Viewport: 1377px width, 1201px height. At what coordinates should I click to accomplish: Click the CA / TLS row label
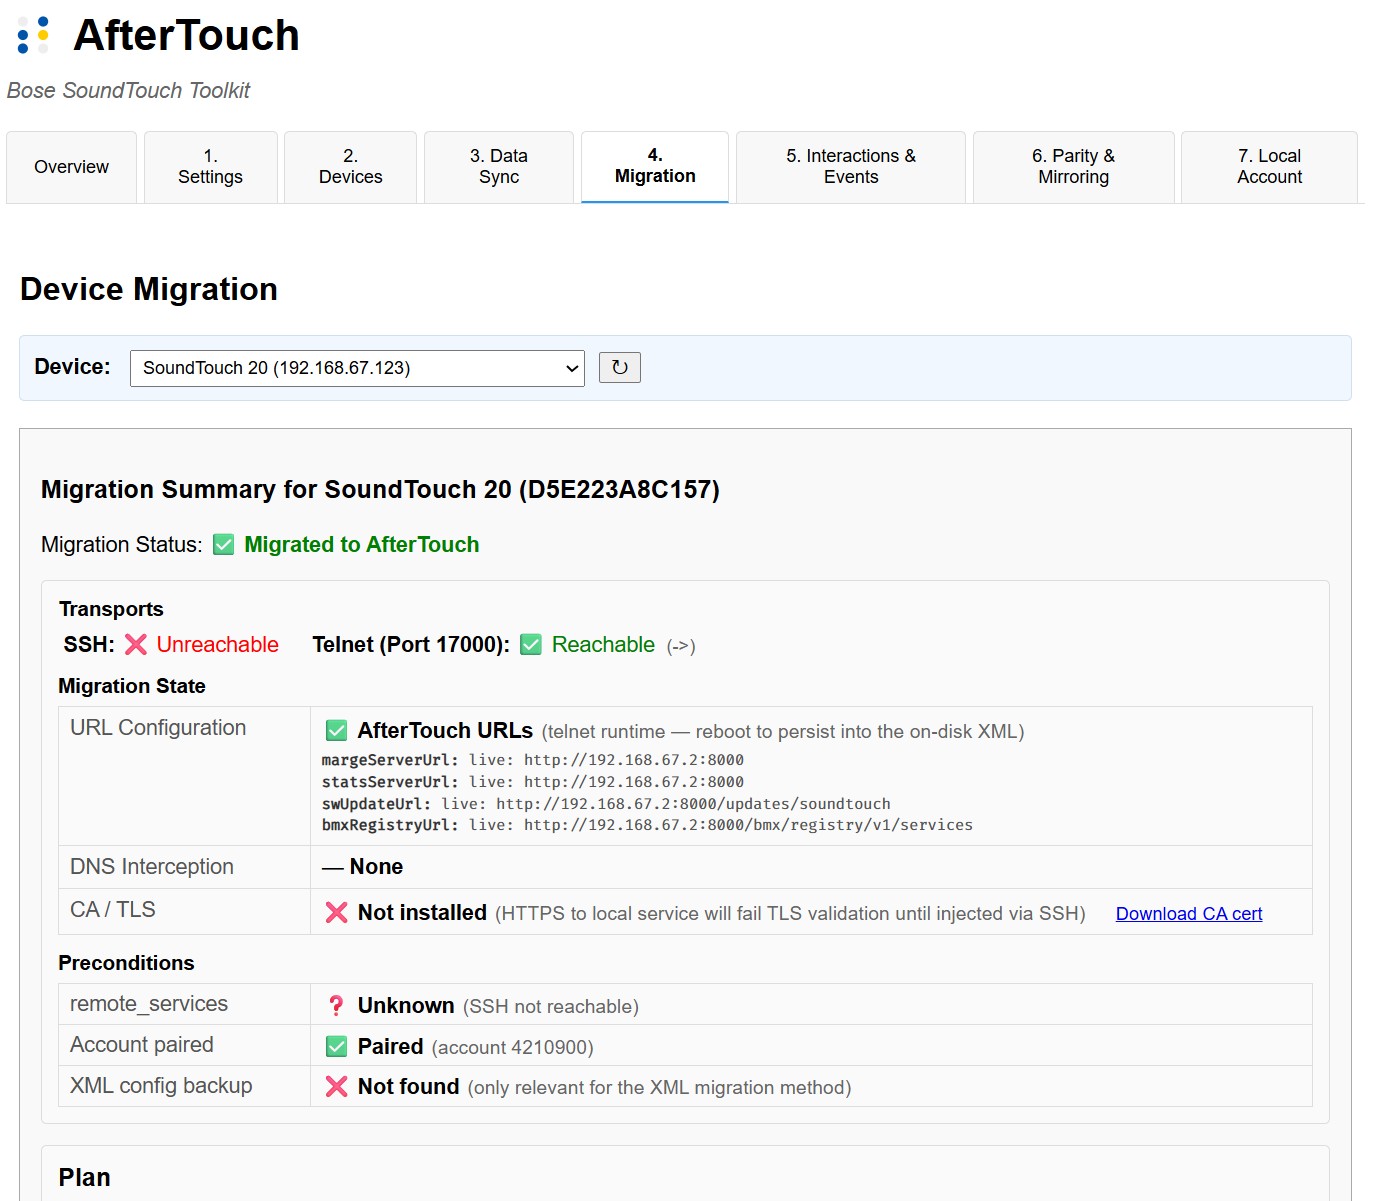(113, 910)
